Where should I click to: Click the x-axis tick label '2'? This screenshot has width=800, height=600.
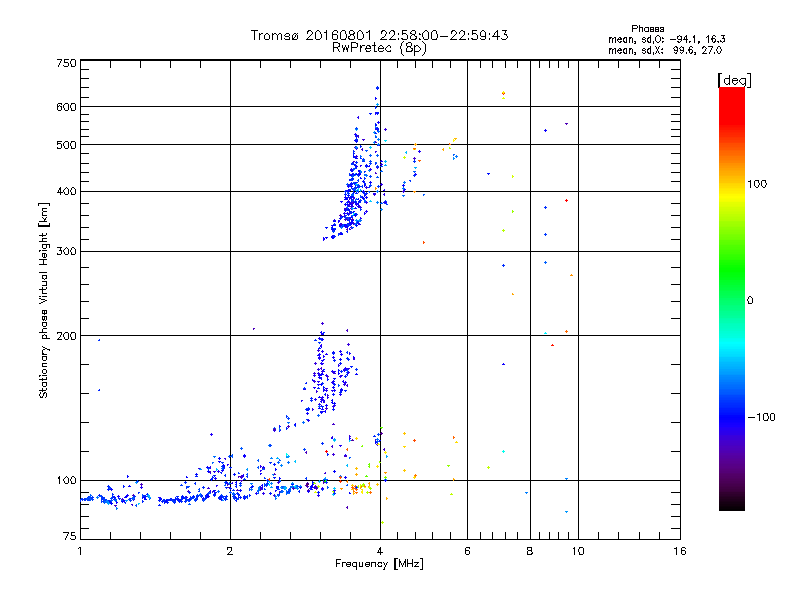[x=230, y=551]
